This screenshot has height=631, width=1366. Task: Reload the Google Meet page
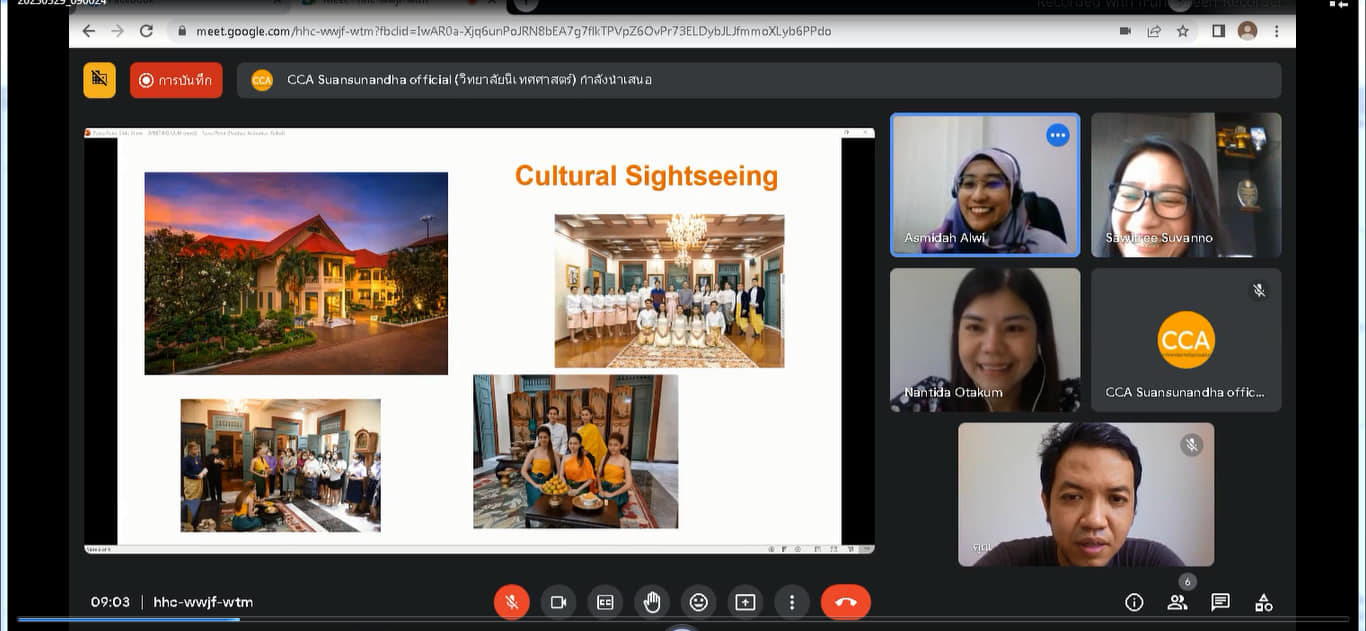pos(146,31)
